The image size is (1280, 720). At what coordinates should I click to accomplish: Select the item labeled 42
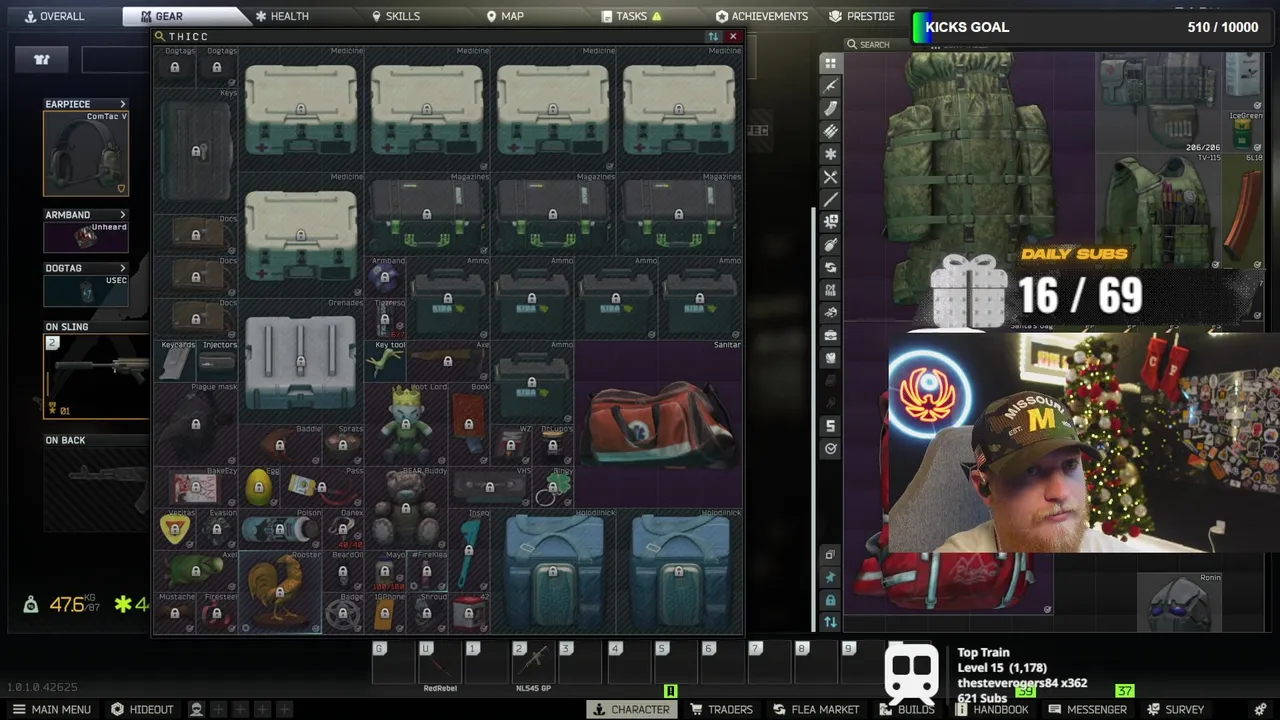pyautogui.click(x=469, y=613)
